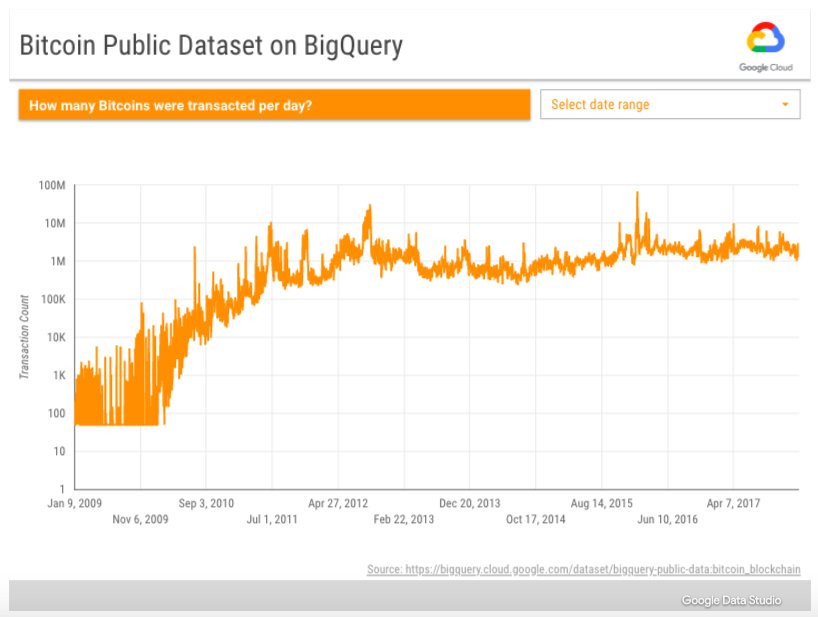Click the 'Aug 14, 2015' axis date
This screenshot has height=617, width=818.
(x=602, y=503)
